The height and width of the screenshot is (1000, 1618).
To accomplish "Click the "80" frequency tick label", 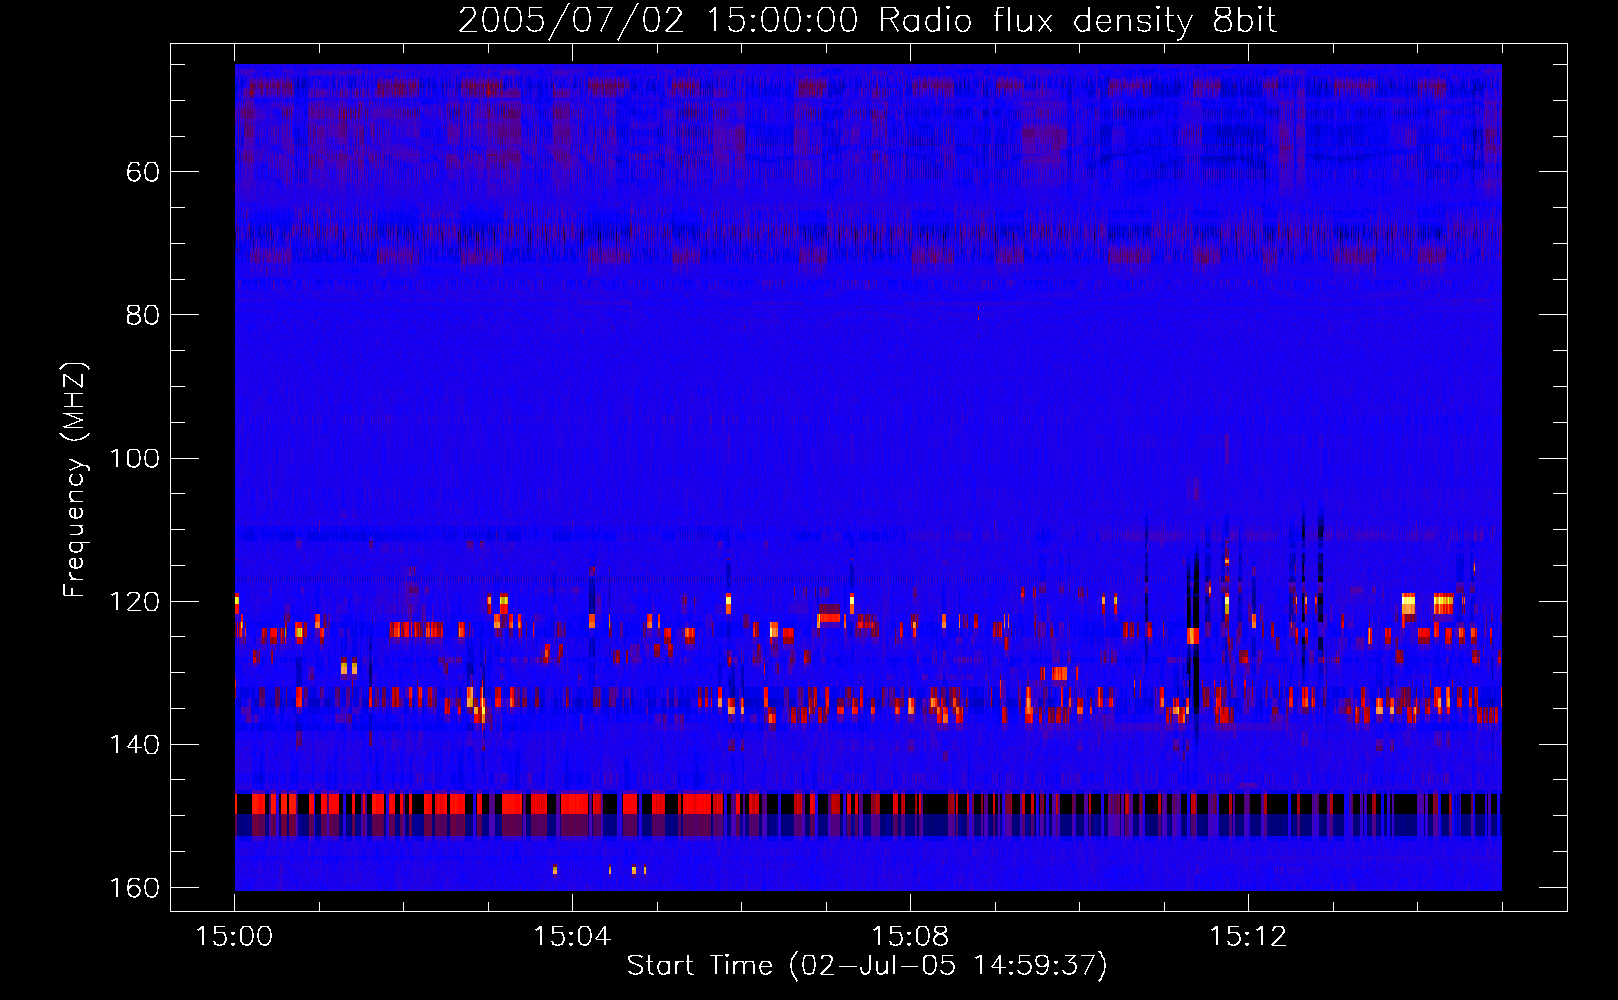I will pos(143,315).
